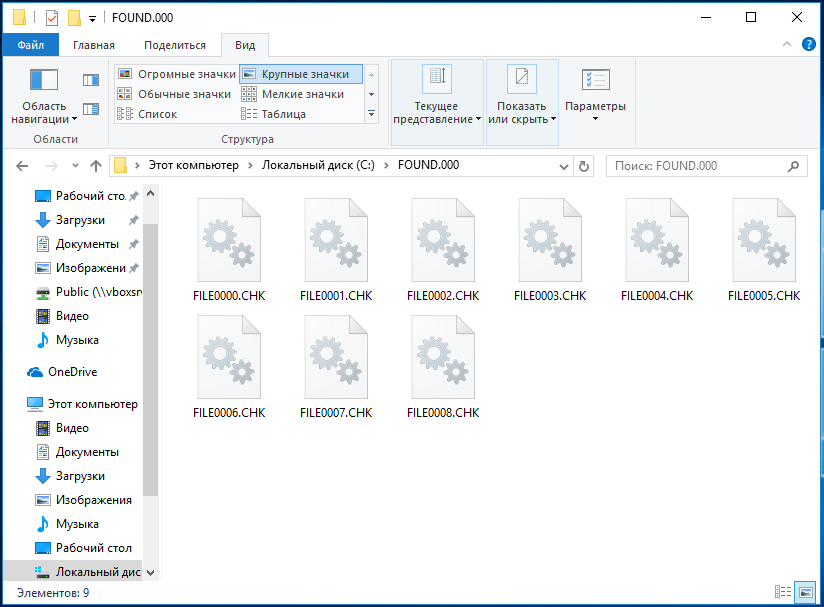
Task: Open Рабочий стол under Этот компьютер
Action: click(85, 548)
